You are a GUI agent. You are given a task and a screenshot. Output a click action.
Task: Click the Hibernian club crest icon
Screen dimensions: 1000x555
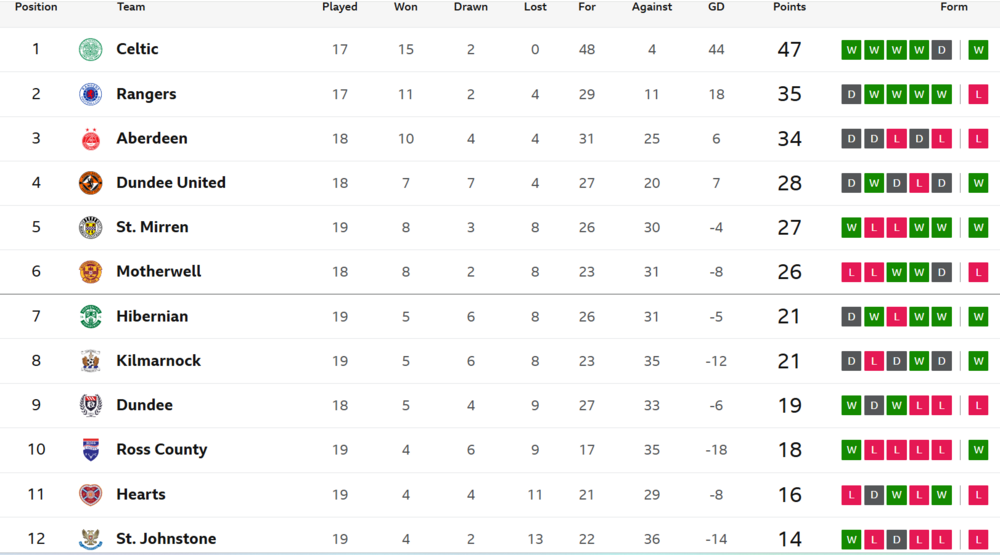(91, 316)
